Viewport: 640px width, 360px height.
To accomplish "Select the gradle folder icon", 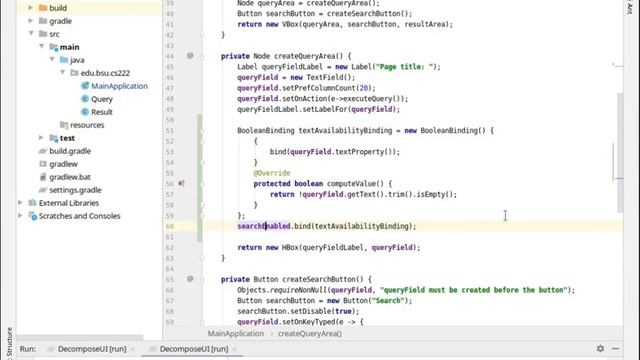I will pos(43,21).
